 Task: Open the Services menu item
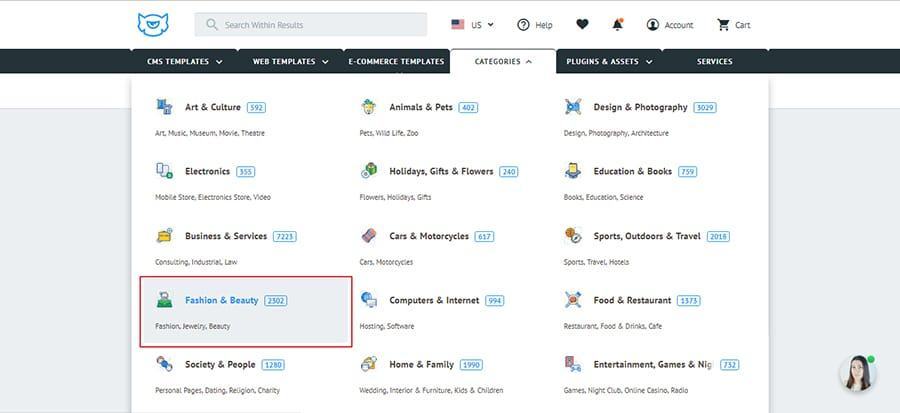pyautogui.click(x=715, y=61)
